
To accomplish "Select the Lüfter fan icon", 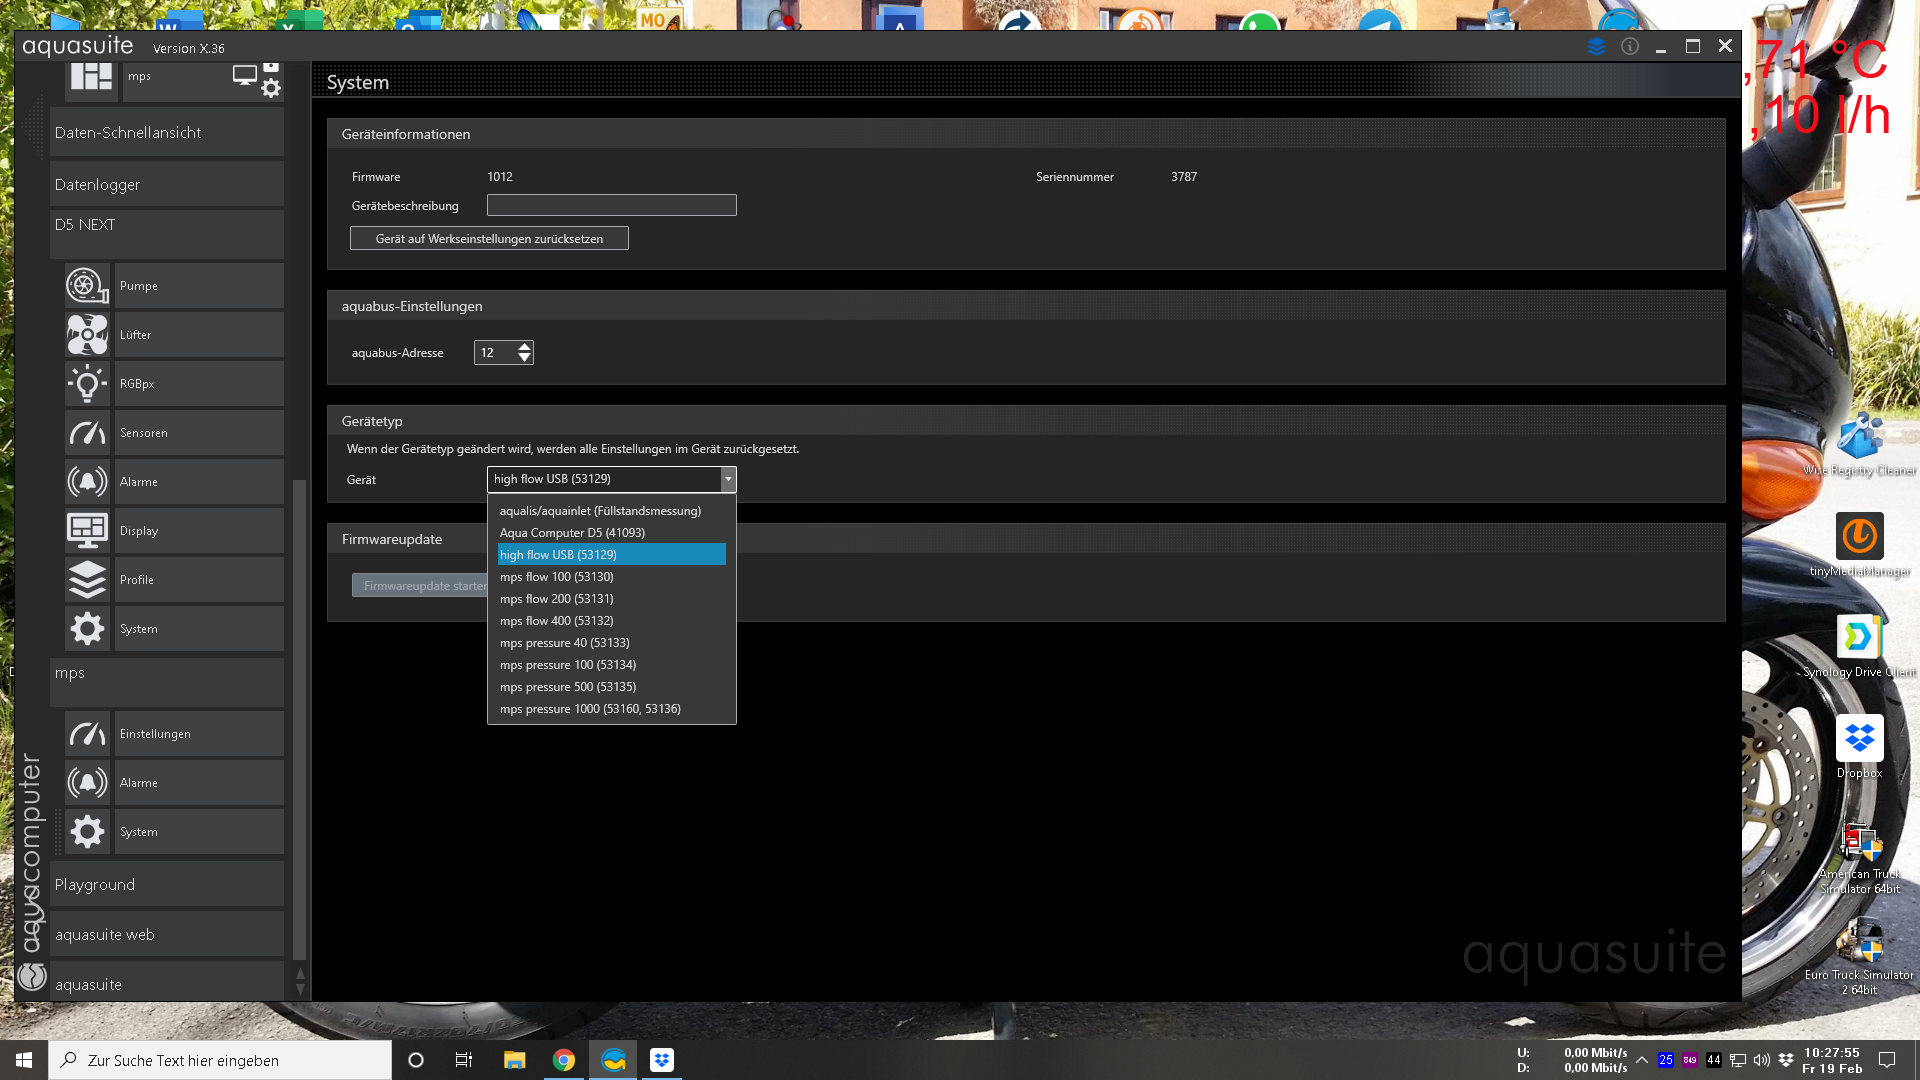I will pos(87,335).
